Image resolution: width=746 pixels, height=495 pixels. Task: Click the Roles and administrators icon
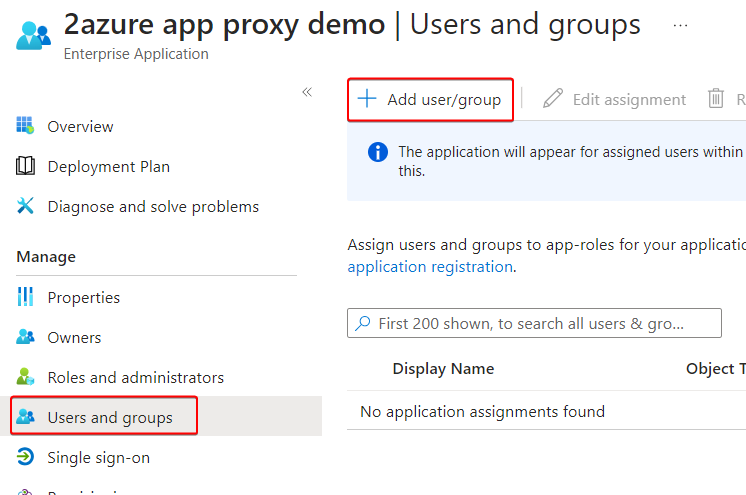25,376
